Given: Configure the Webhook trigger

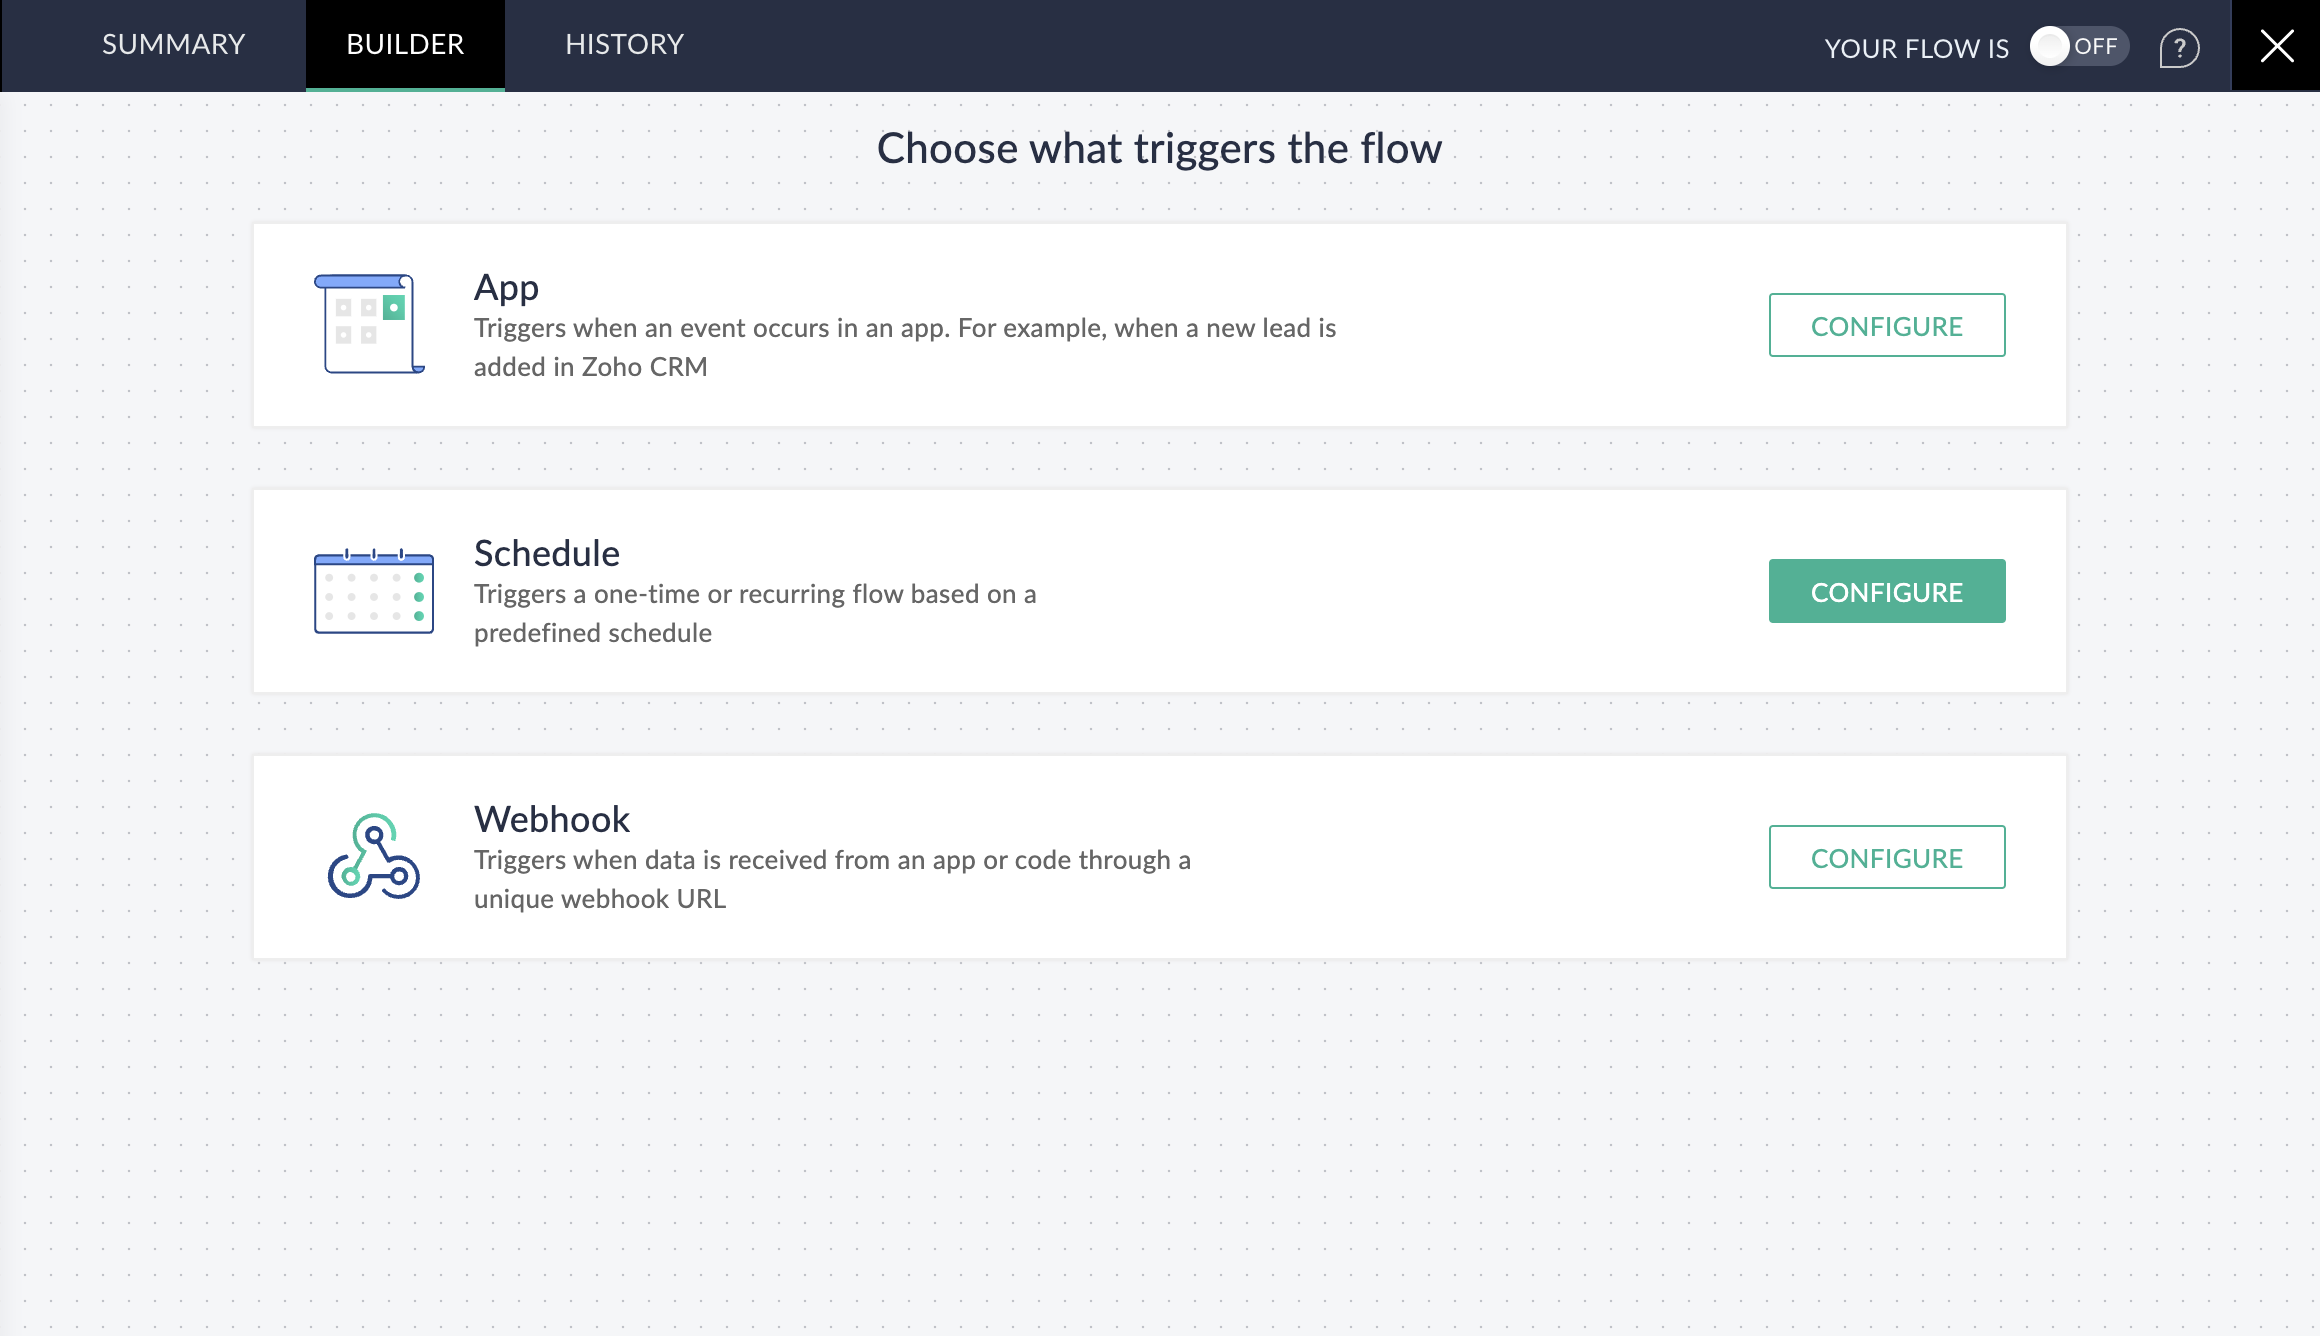Looking at the screenshot, I should tap(1886, 857).
